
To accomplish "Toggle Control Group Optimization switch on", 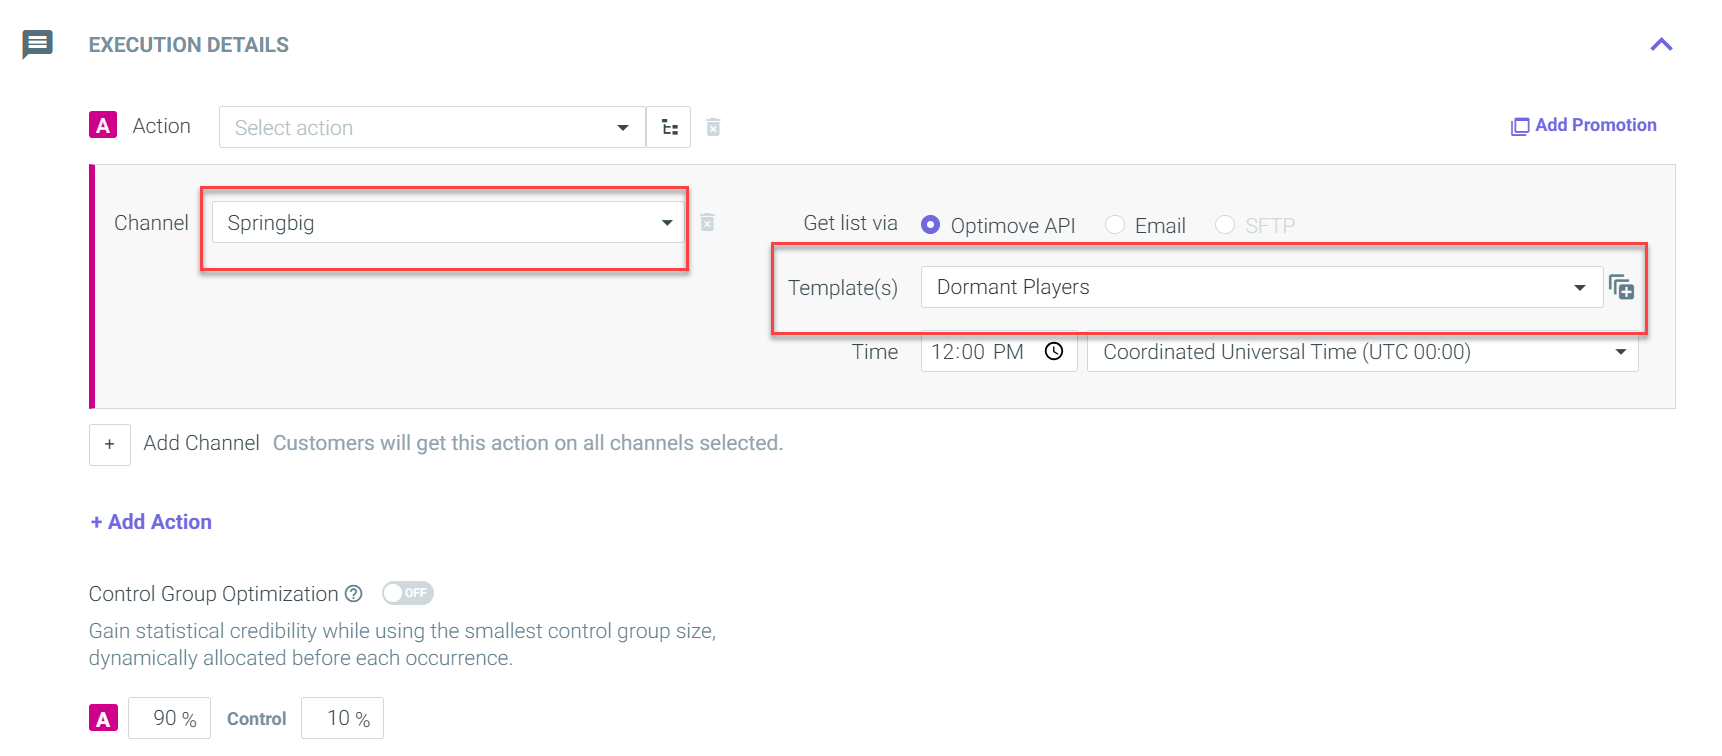I will 407,593.
